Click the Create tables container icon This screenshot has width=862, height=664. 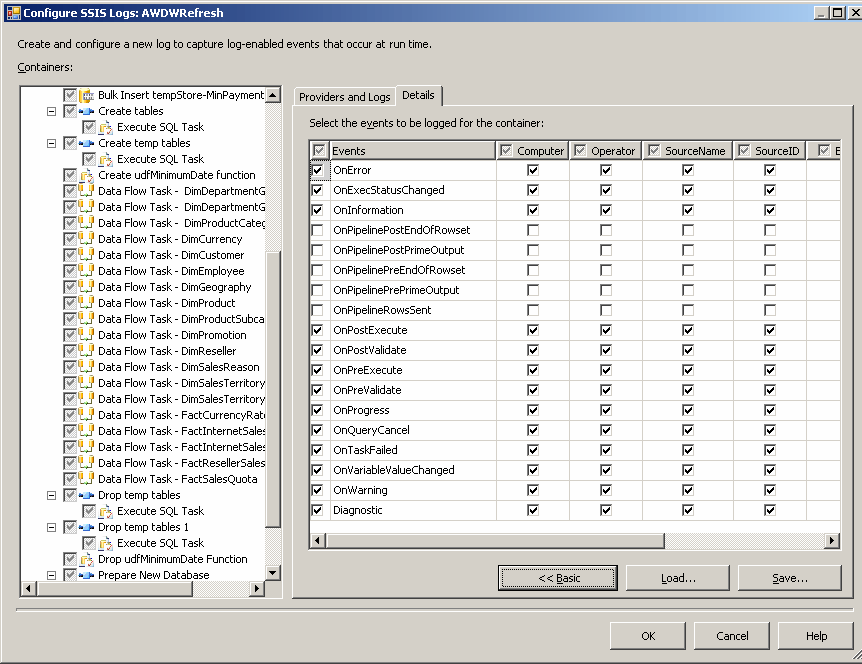click(86, 111)
